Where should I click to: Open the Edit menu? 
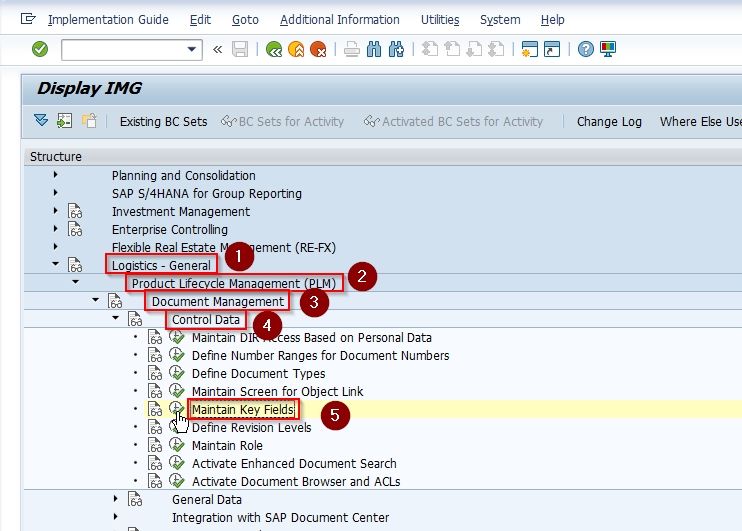click(200, 20)
